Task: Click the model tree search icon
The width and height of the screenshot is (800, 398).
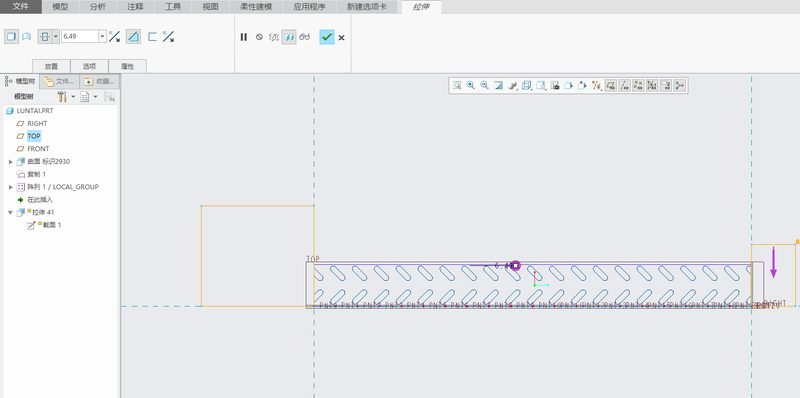Action: (109, 96)
